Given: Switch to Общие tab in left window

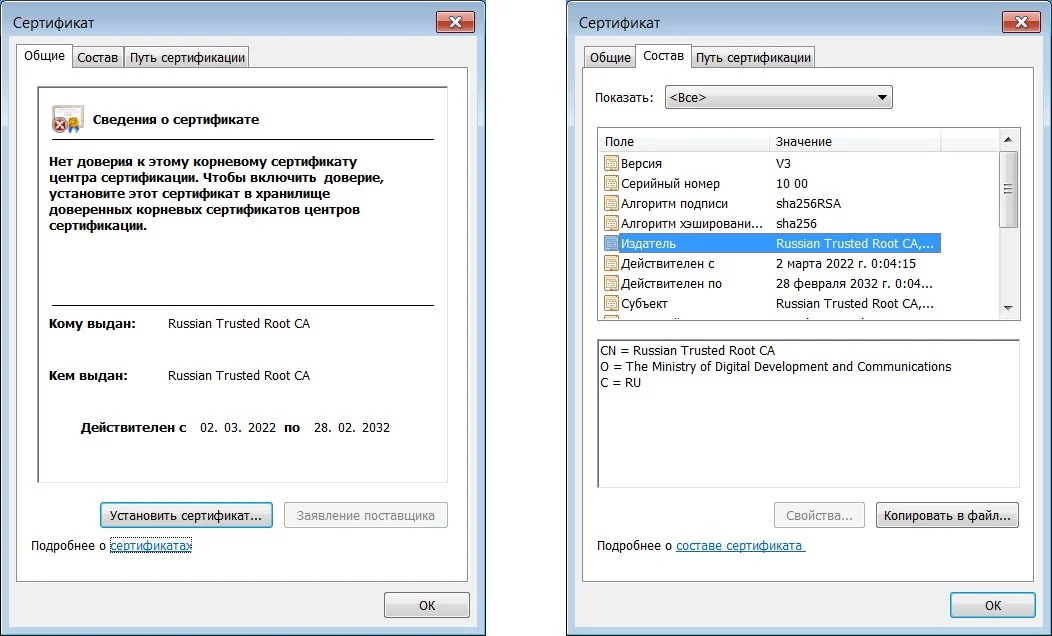Looking at the screenshot, I should tap(44, 56).
